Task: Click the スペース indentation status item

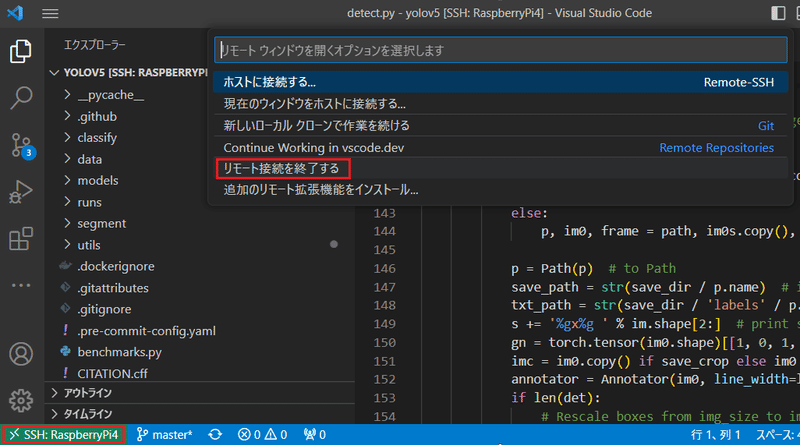Action: [x=777, y=435]
